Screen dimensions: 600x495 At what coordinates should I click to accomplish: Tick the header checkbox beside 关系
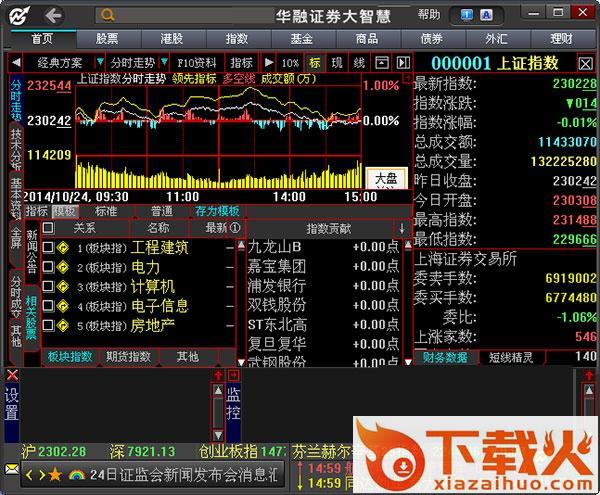pos(48,228)
